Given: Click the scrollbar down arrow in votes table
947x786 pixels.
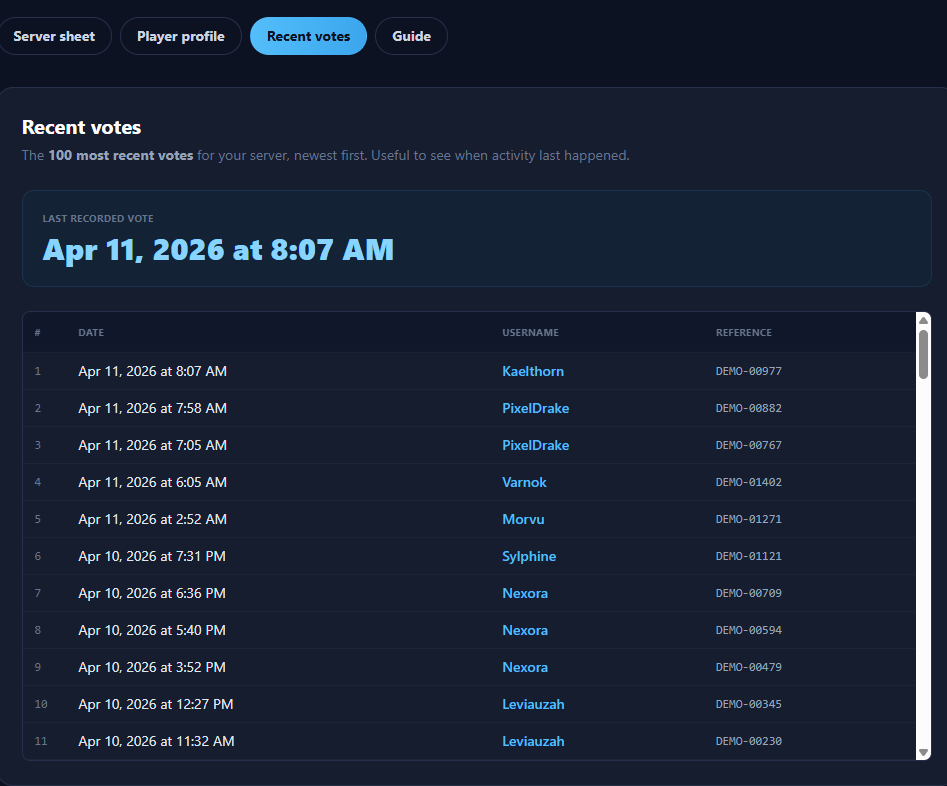Looking at the screenshot, I should [x=924, y=752].
